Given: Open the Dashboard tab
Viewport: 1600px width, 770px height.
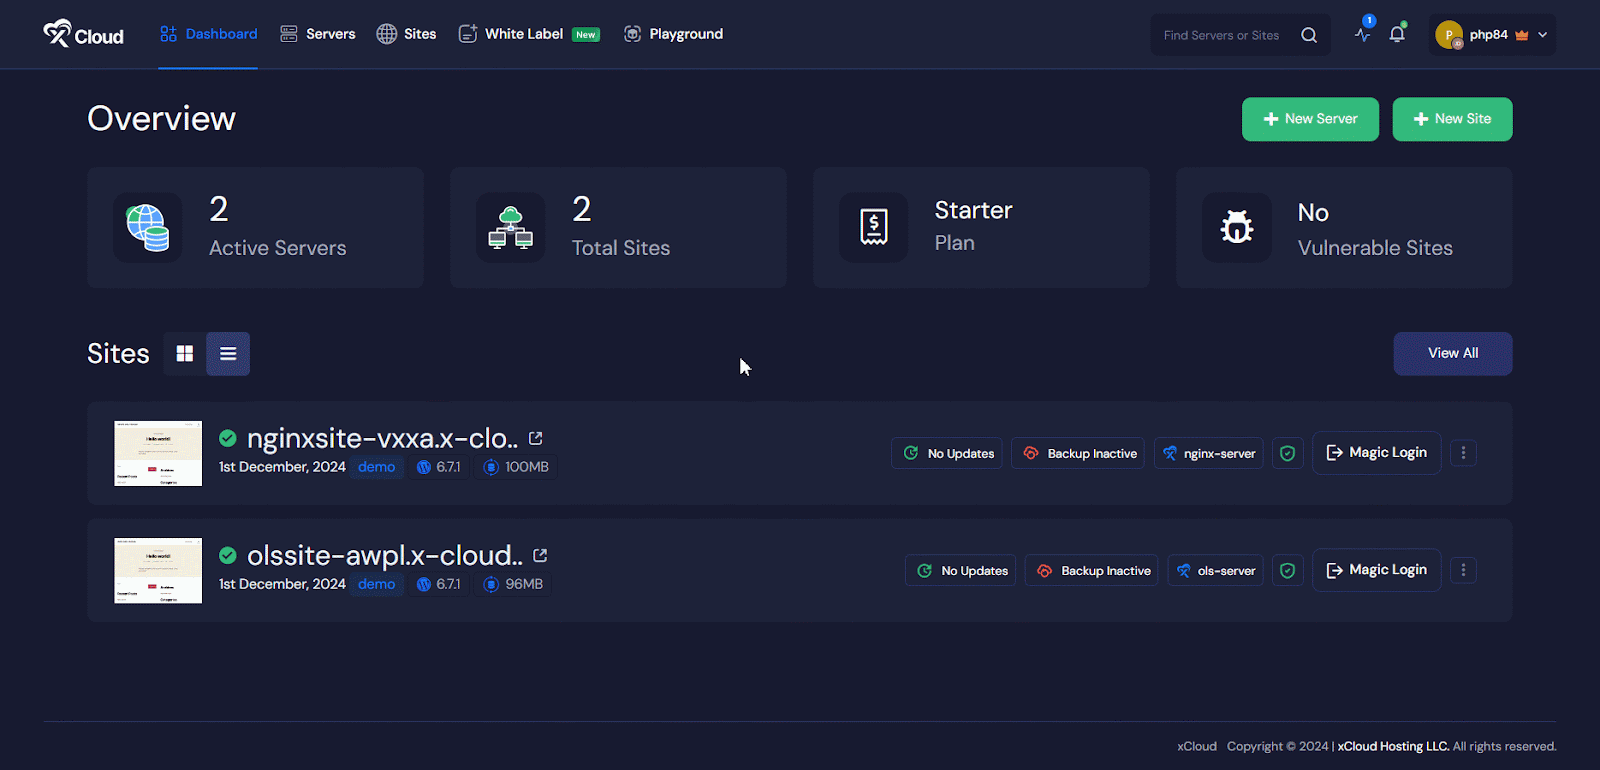Looking at the screenshot, I should [x=208, y=34].
